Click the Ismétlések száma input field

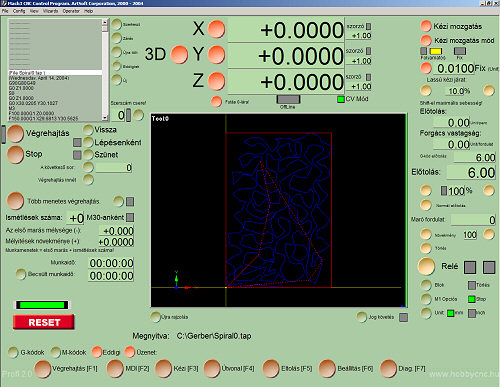point(75,218)
